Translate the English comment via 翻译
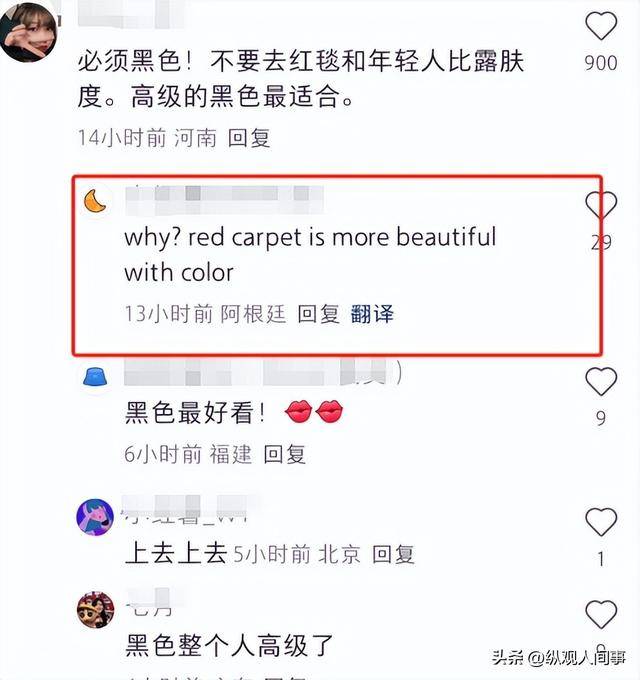This screenshot has height=680, width=640. (372, 314)
